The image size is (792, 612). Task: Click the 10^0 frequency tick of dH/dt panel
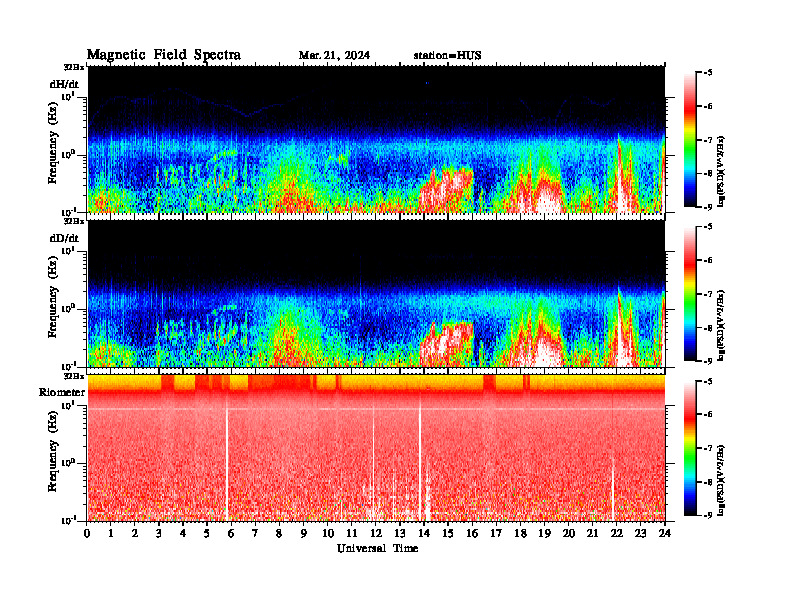coord(67,154)
